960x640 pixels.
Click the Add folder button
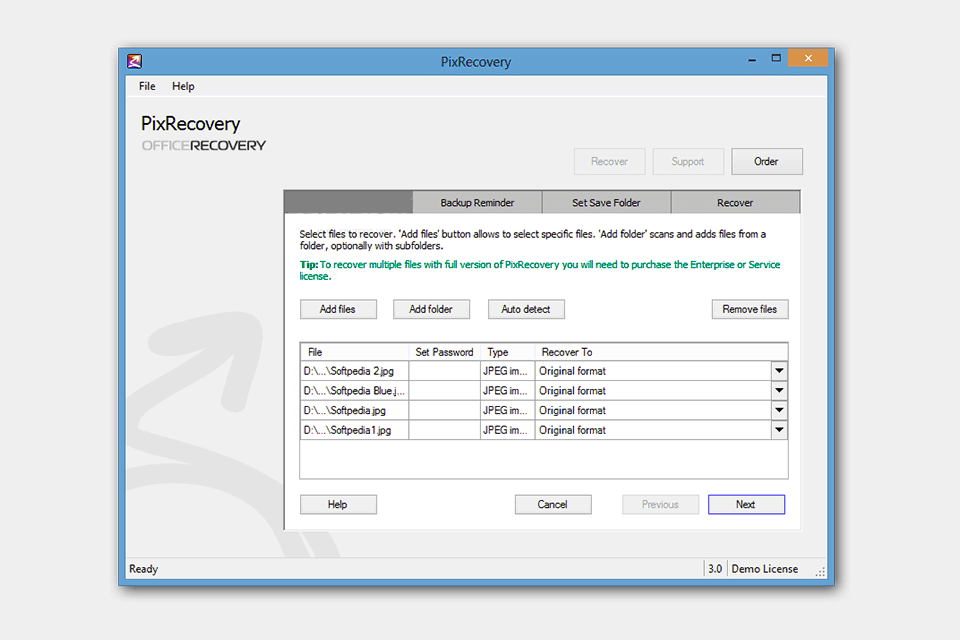point(431,309)
